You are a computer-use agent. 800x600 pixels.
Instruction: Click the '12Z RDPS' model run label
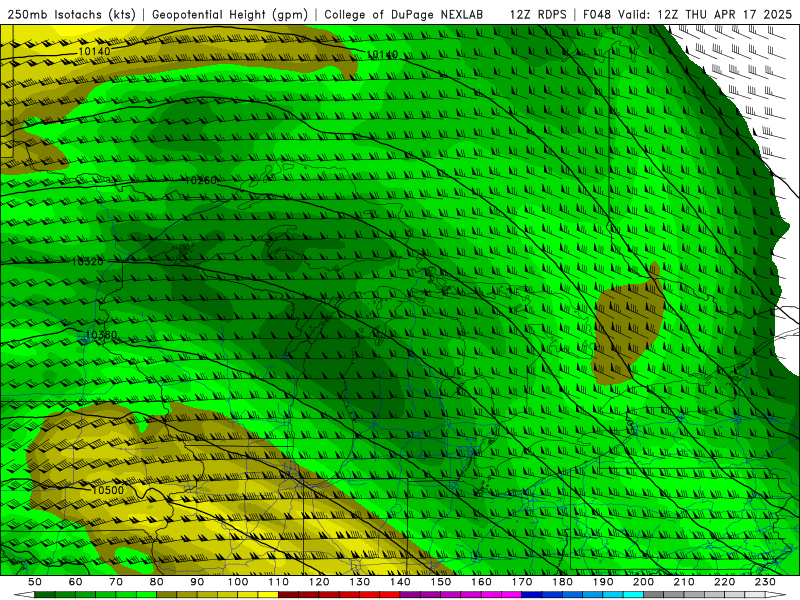[x=538, y=15]
